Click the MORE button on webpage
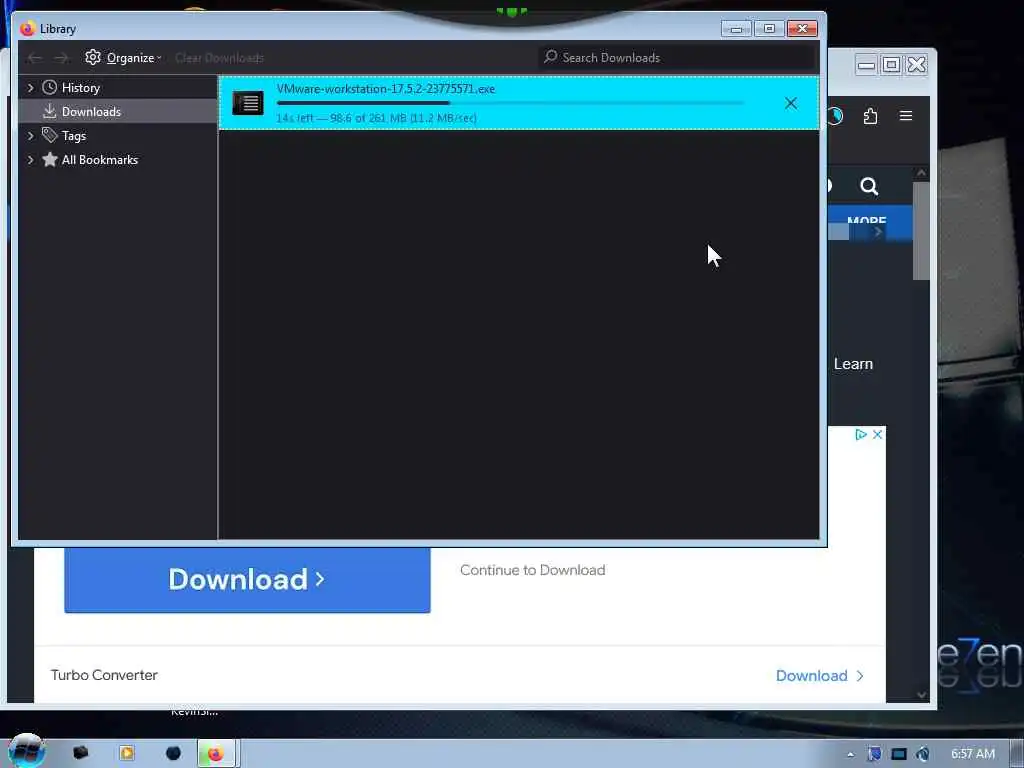Viewport: 1024px width, 768px height. click(867, 221)
